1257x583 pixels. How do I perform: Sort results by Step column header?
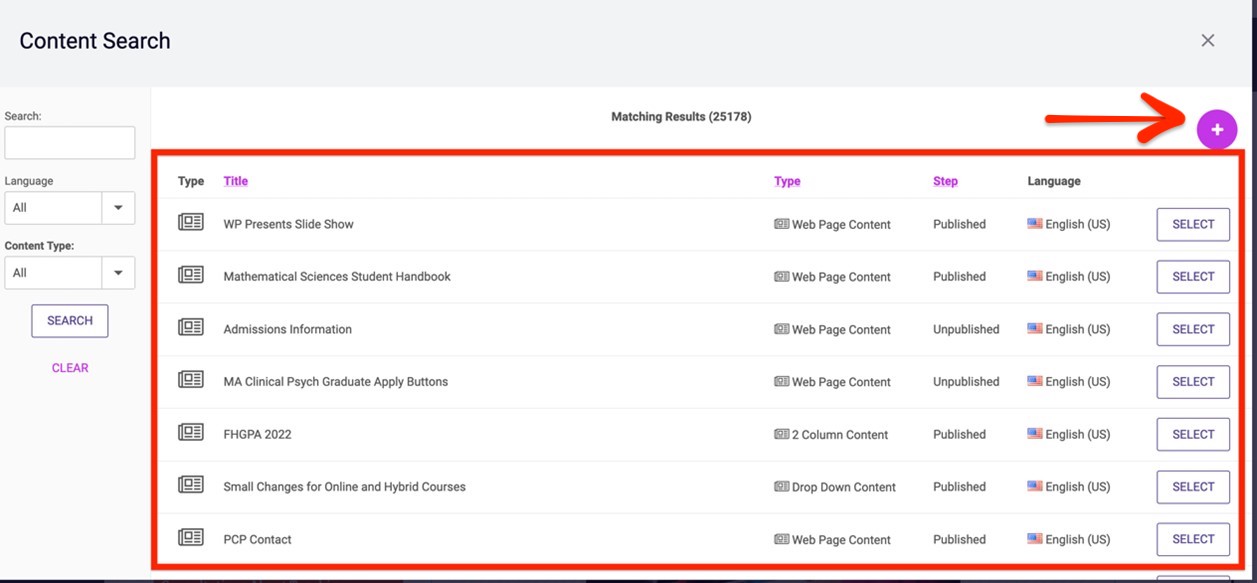point(945,181)
